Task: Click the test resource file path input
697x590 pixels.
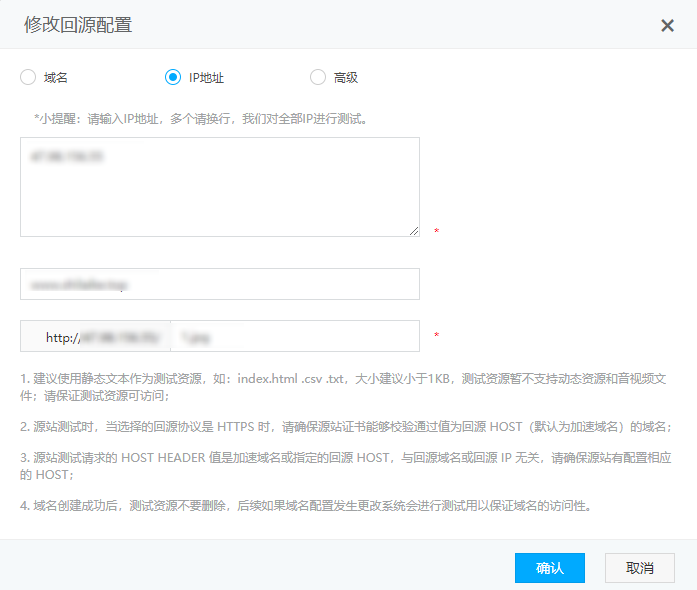Action: (x=295, y=337)
